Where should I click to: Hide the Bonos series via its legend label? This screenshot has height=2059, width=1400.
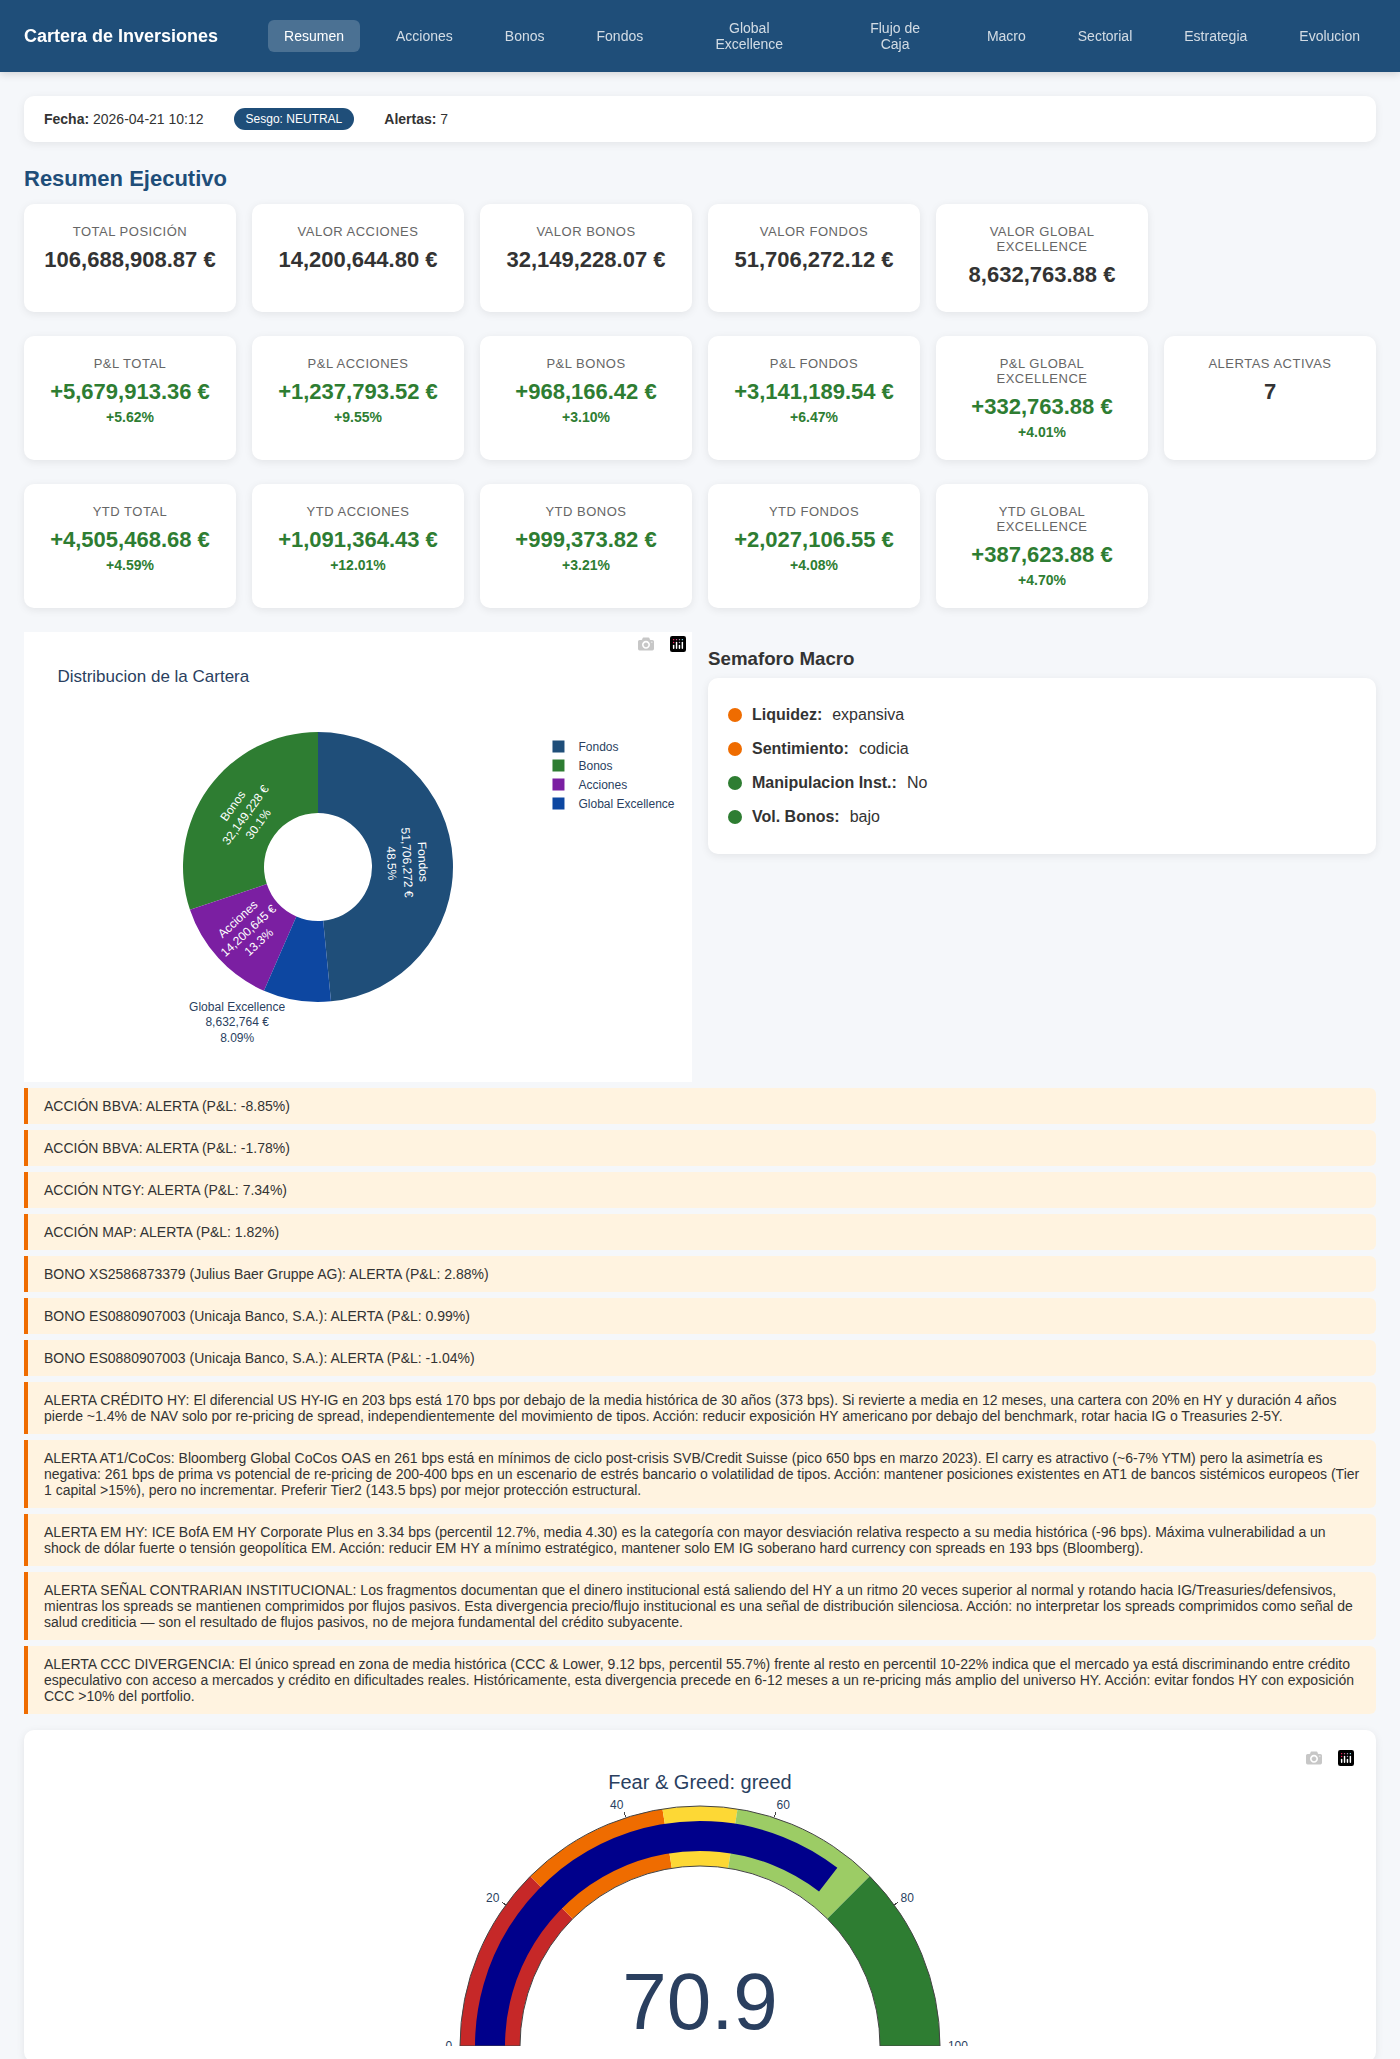coord(595,766)
